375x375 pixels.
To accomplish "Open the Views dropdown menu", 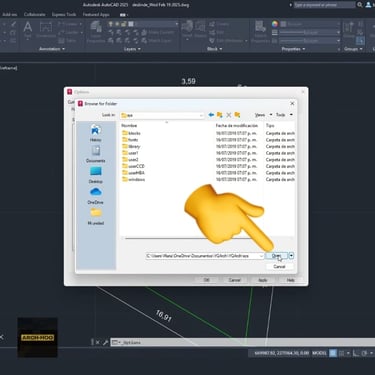I will (x=264, y=115).
